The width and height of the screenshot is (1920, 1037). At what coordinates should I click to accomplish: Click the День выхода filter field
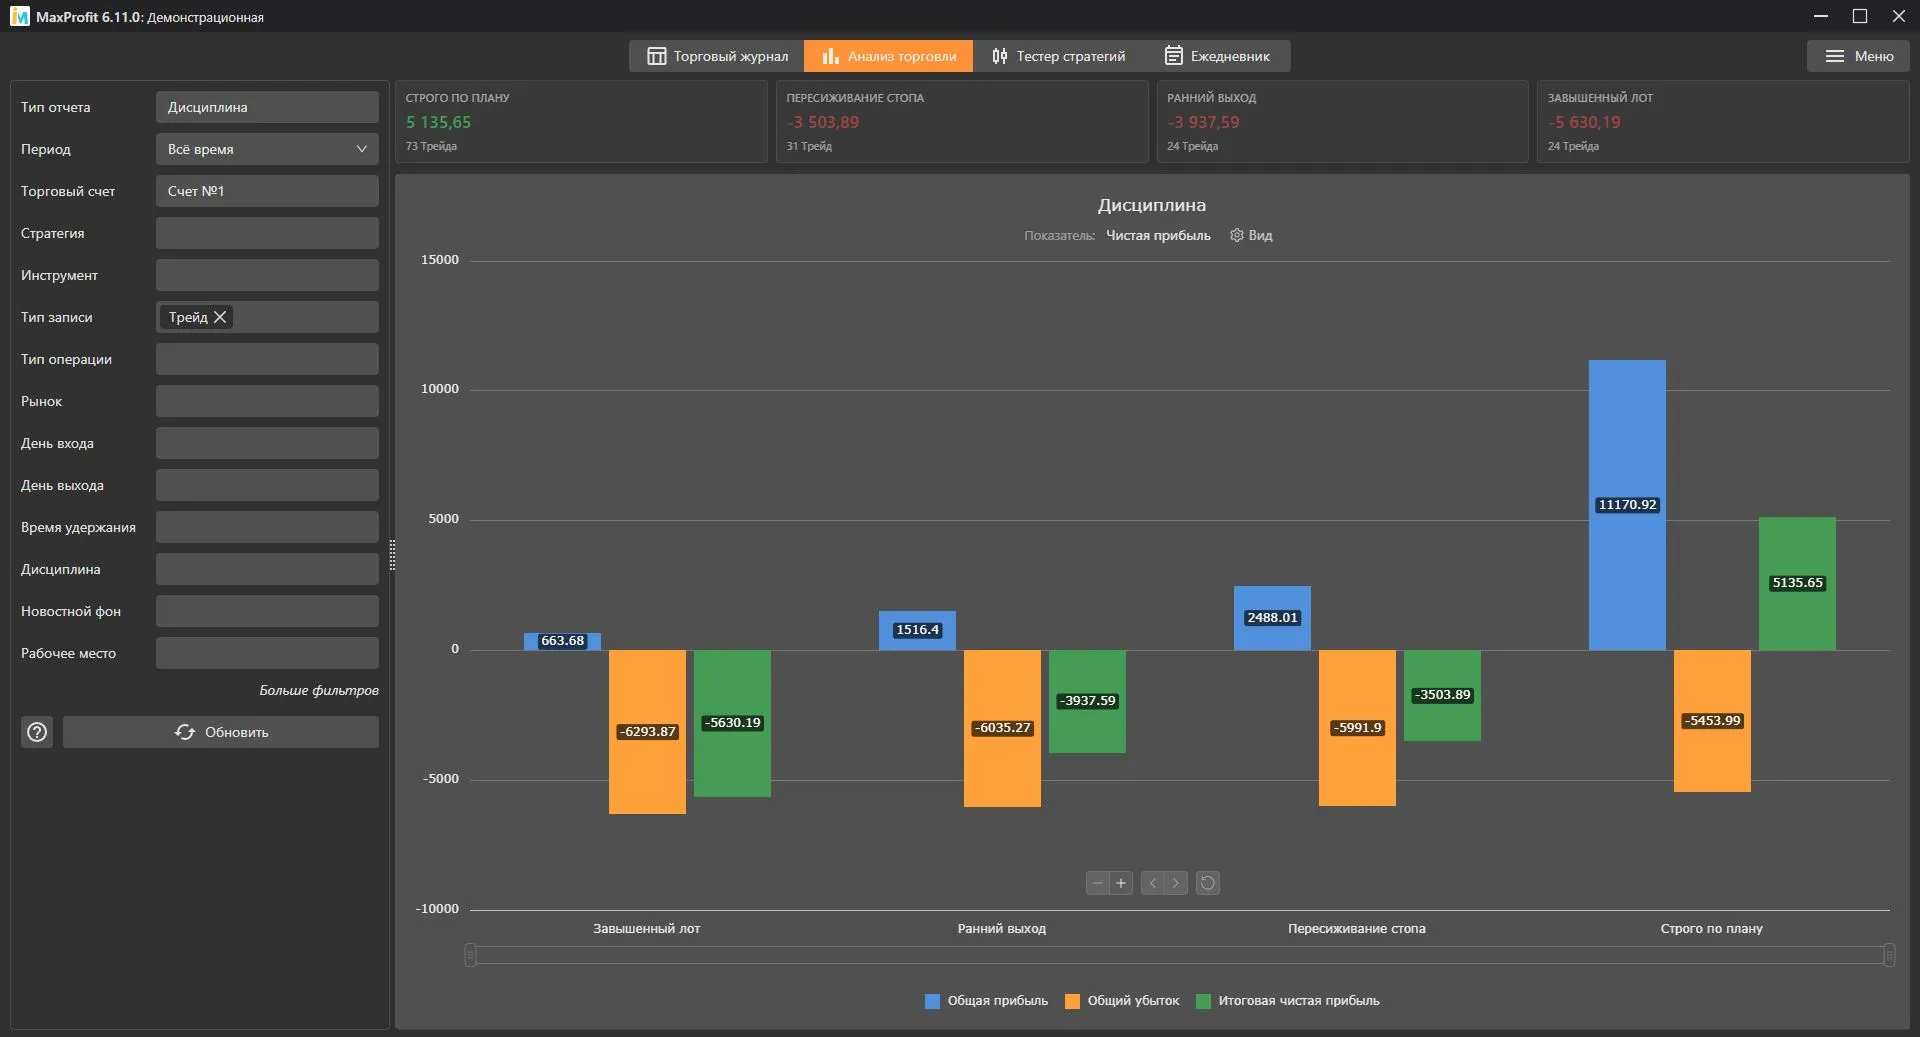267,485
